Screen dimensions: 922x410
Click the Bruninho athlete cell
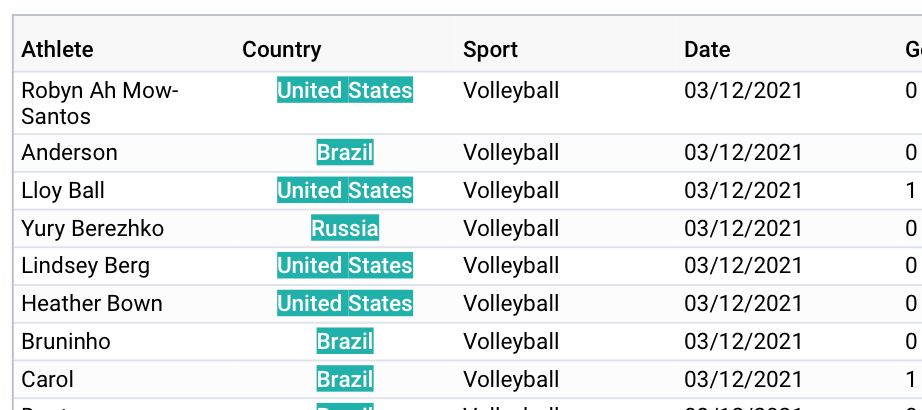123,341
